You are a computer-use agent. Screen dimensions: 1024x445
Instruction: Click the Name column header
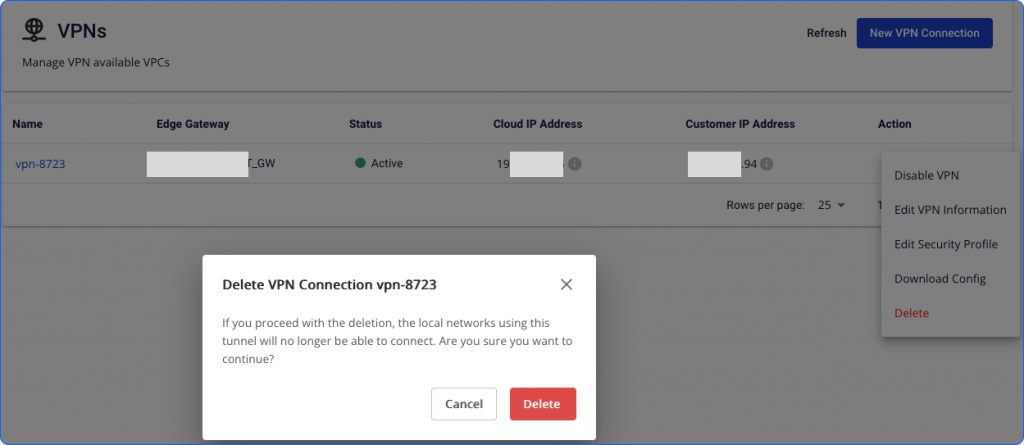tap(27, 124)
